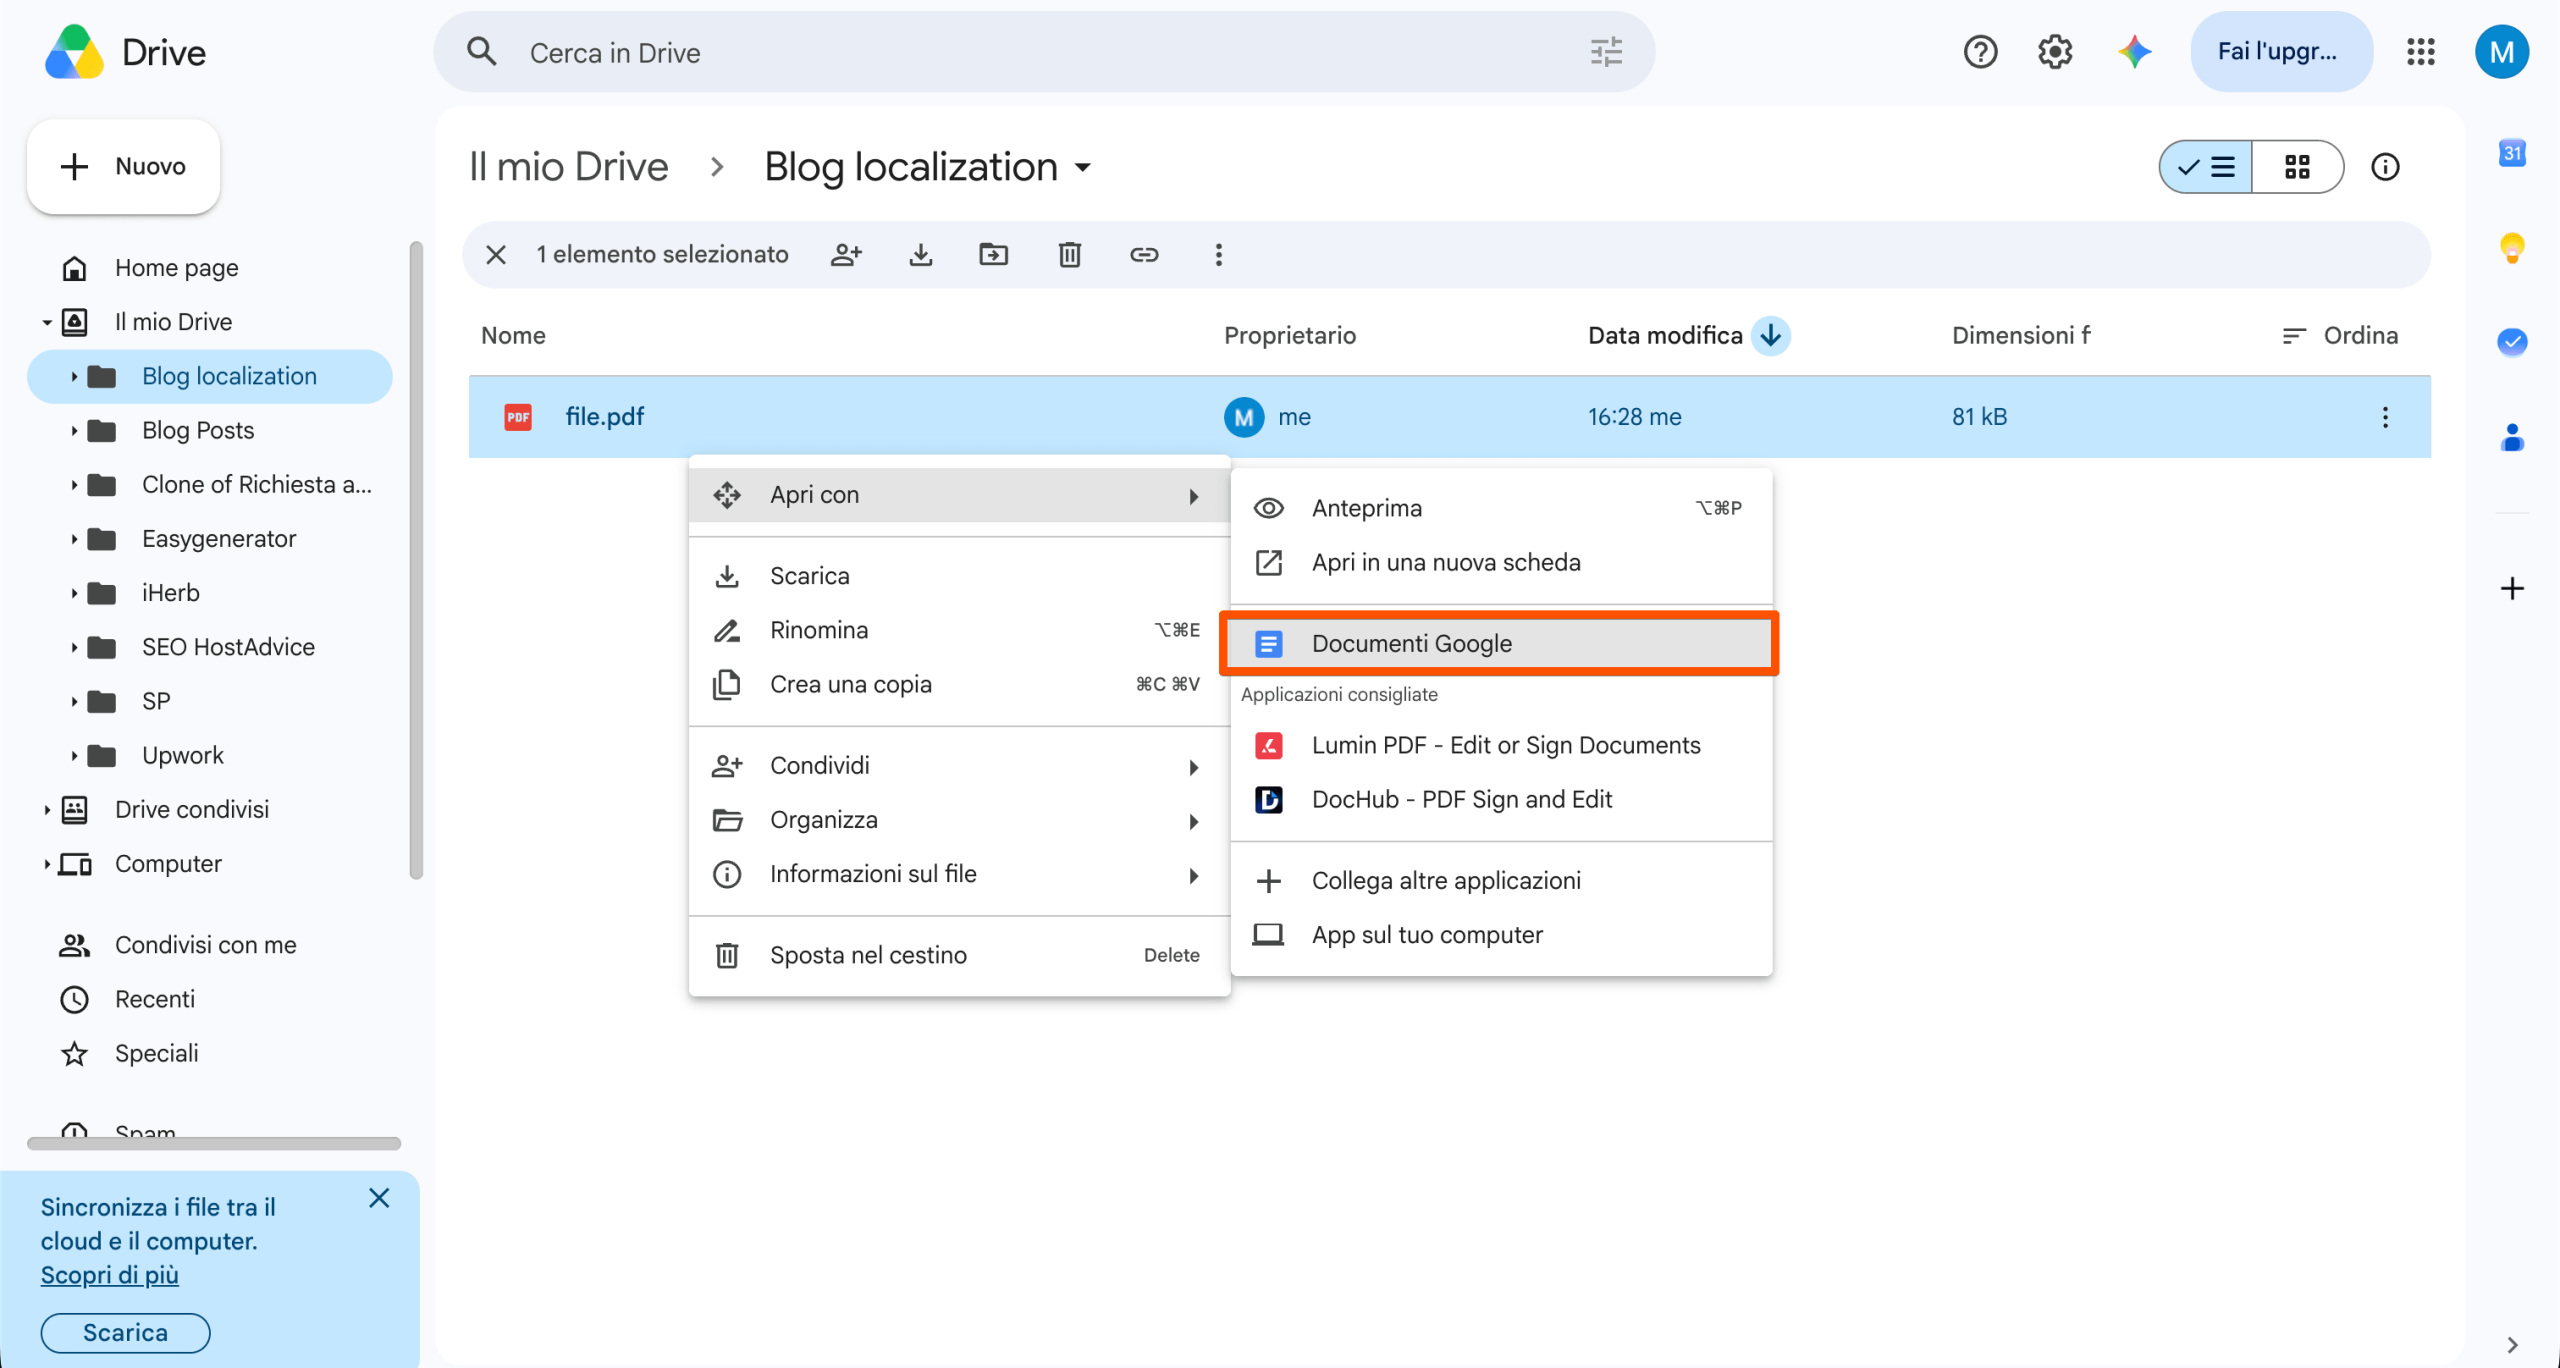Open Google Calendar side panel icon

2512,153
